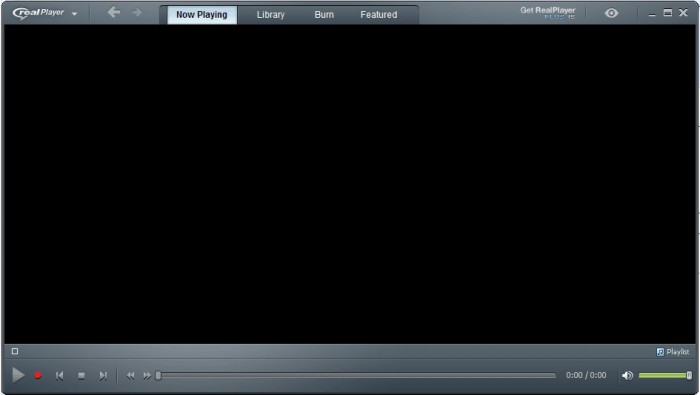Click the playback seek bar
The height and width of the screenshot is (395, 700).
point(356,376)
